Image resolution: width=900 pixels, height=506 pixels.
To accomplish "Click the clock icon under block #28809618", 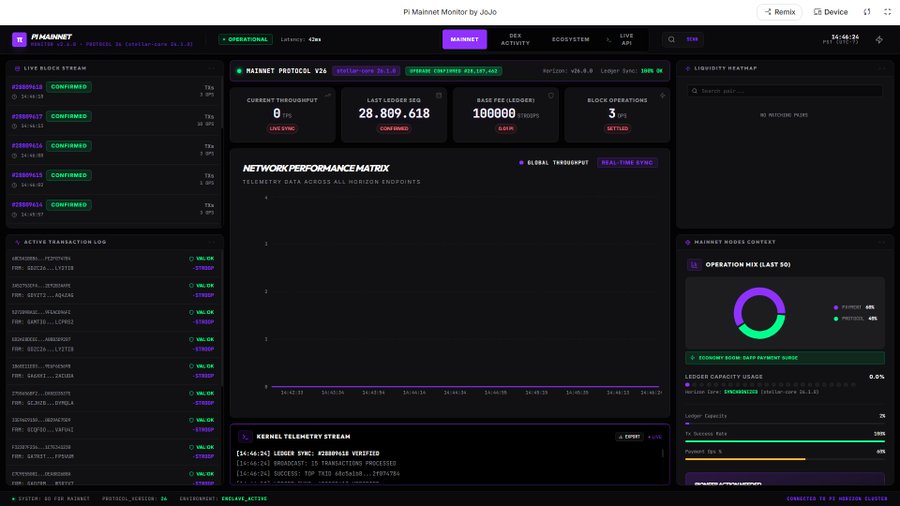I will [14, 96].
